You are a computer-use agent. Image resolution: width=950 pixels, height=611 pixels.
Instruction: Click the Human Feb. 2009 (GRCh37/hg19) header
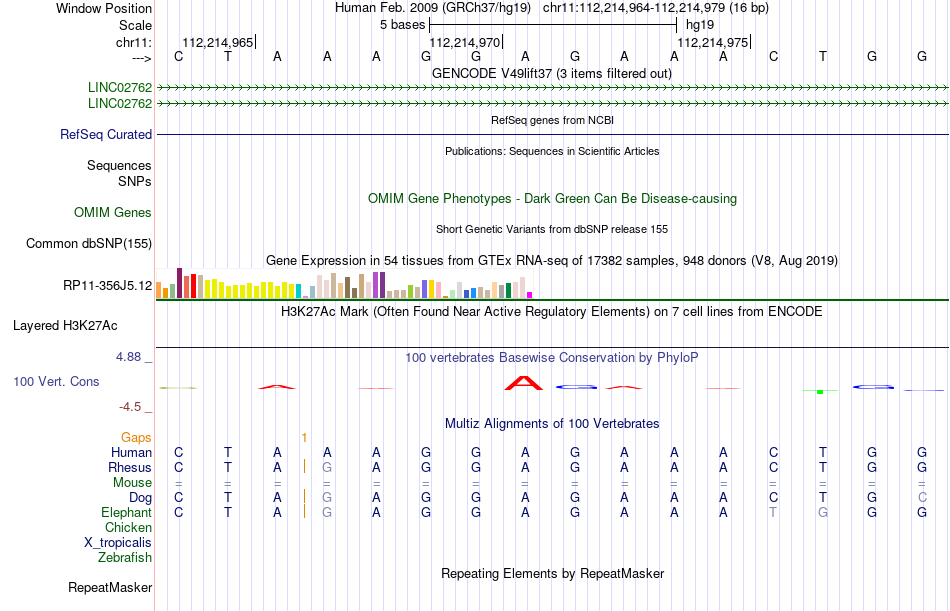pos(433,8)
